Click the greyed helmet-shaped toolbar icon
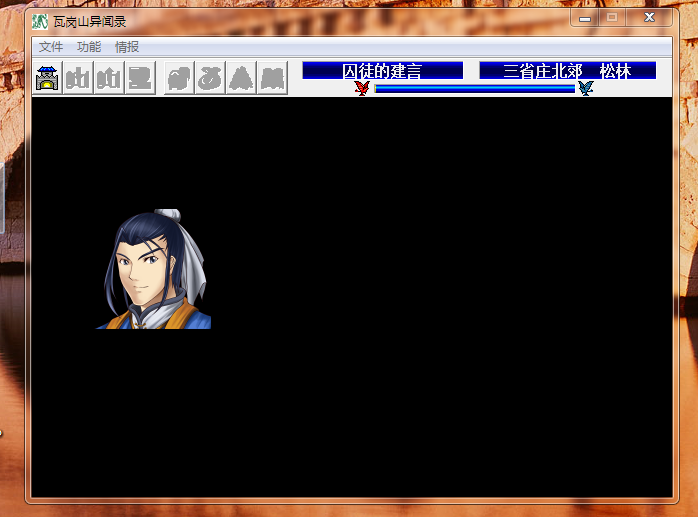This screenshot has width=698, height=517. click(179, 78)
